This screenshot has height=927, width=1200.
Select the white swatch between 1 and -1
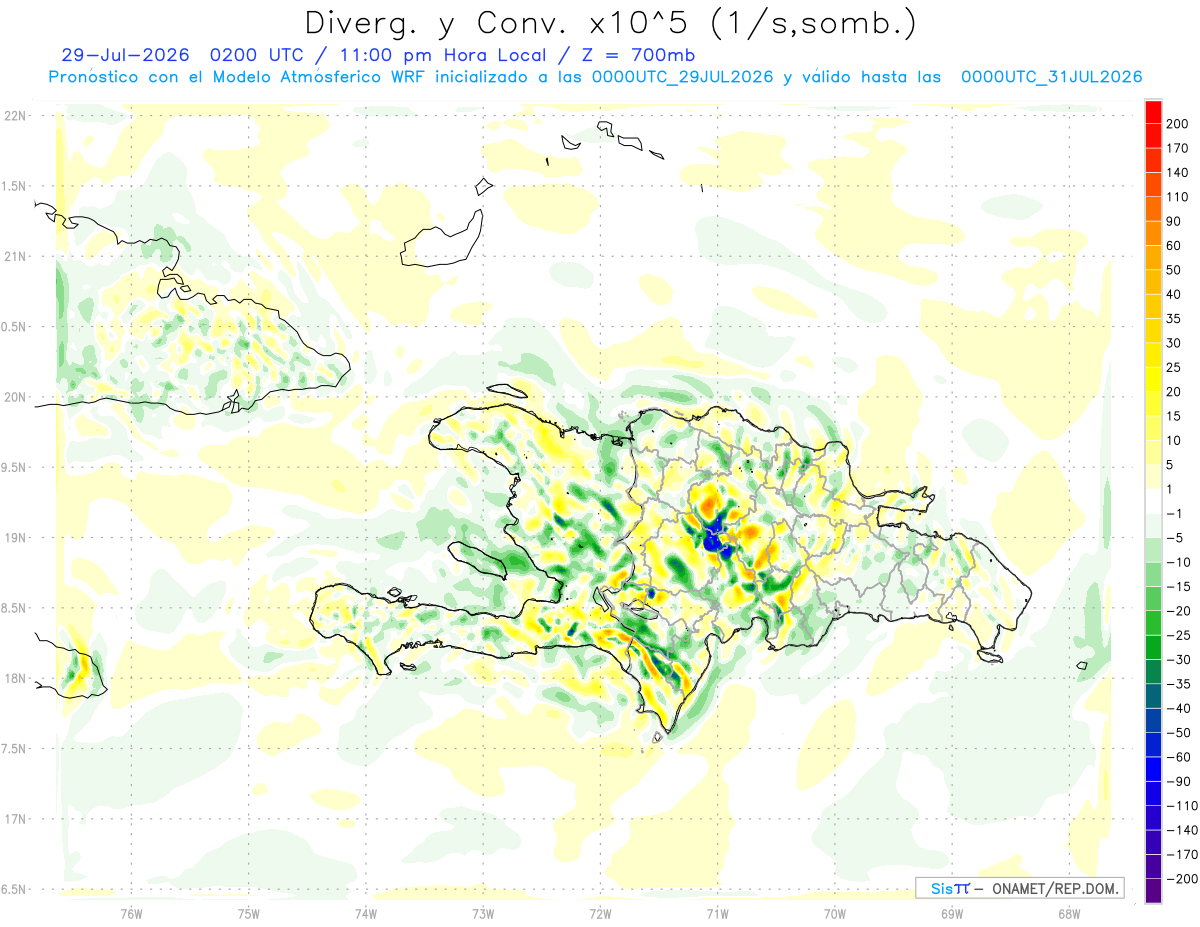(x=1153, y=501)
